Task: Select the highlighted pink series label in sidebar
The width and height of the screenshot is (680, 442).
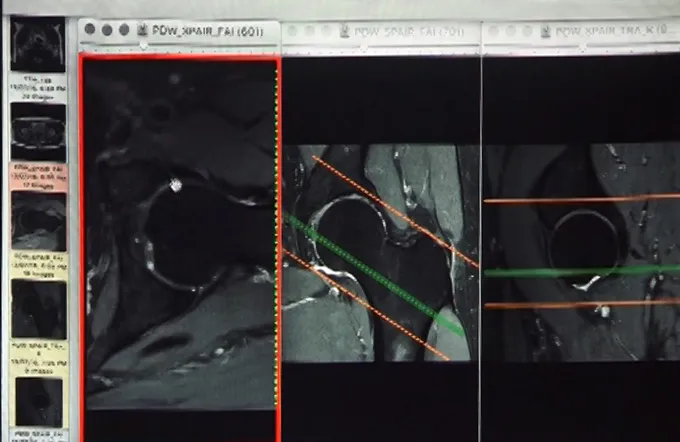Action: pyautogui.click(x=38, y=176)
